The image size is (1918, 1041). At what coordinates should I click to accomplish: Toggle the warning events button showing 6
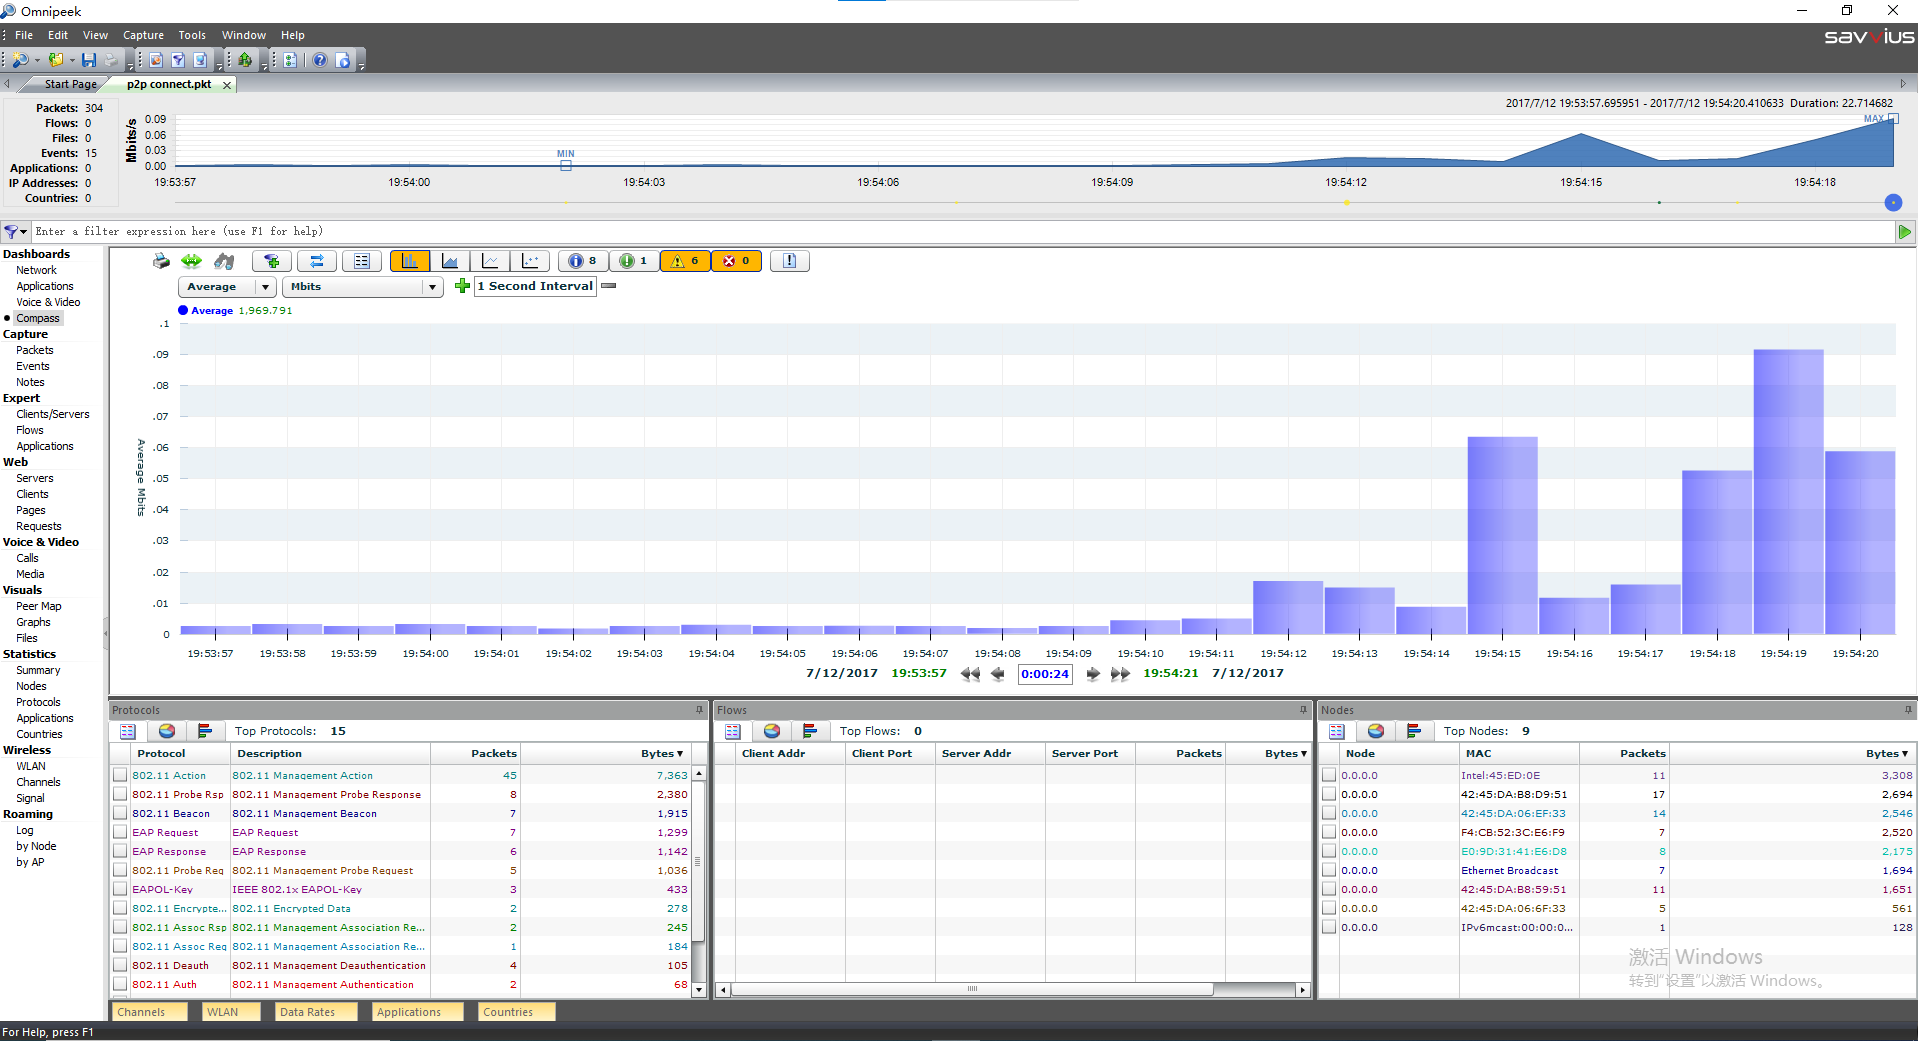pyautogui.click(x=685, y=261)
